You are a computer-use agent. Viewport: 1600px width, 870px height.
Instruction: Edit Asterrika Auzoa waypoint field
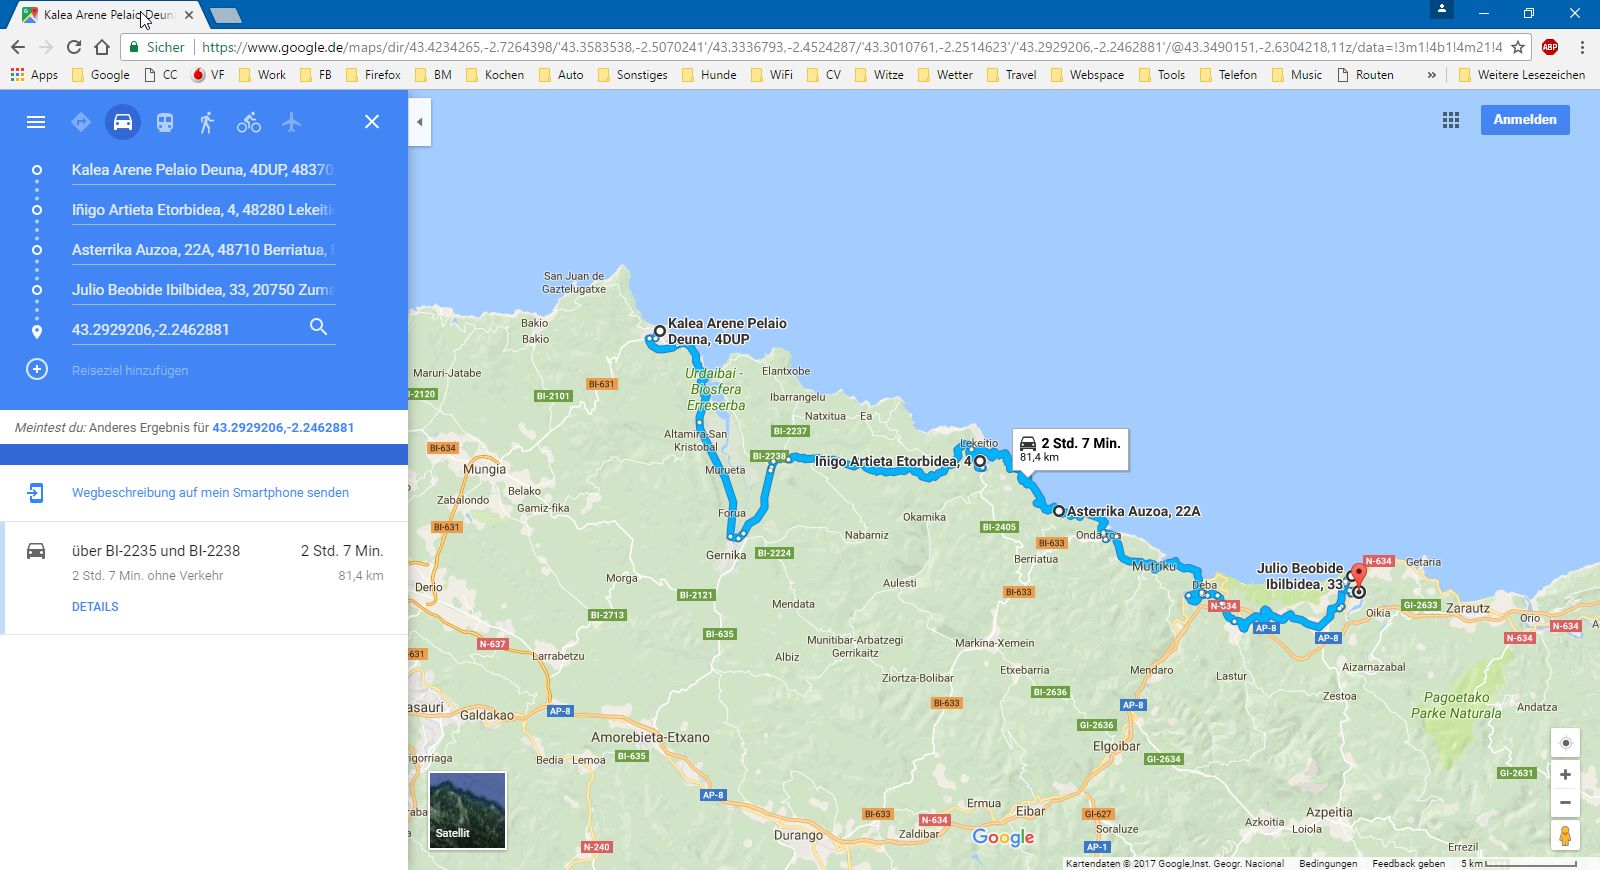tap(203, 250)
